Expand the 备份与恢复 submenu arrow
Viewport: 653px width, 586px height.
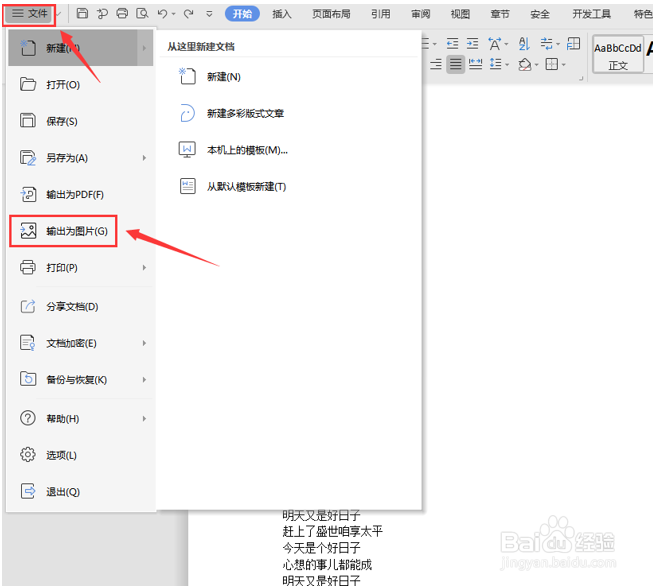pos(144,380)
